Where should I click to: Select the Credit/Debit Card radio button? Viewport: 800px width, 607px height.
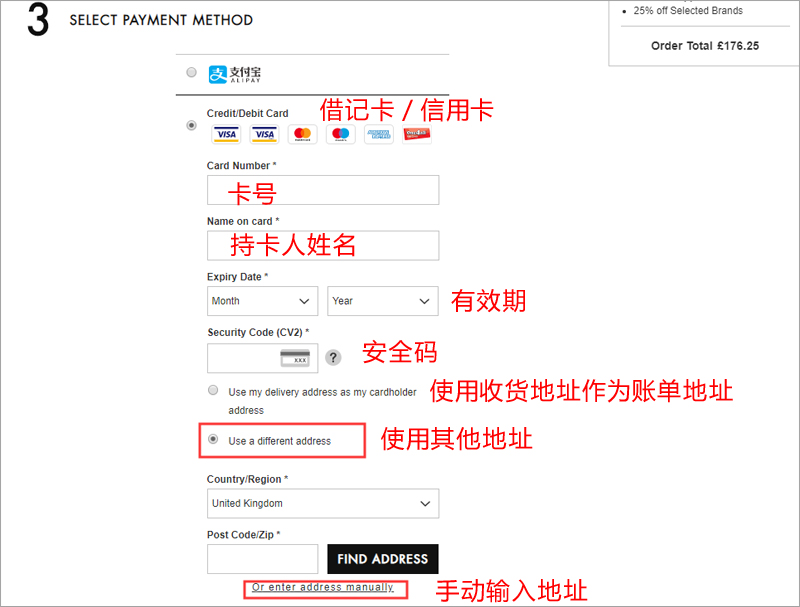191,125
